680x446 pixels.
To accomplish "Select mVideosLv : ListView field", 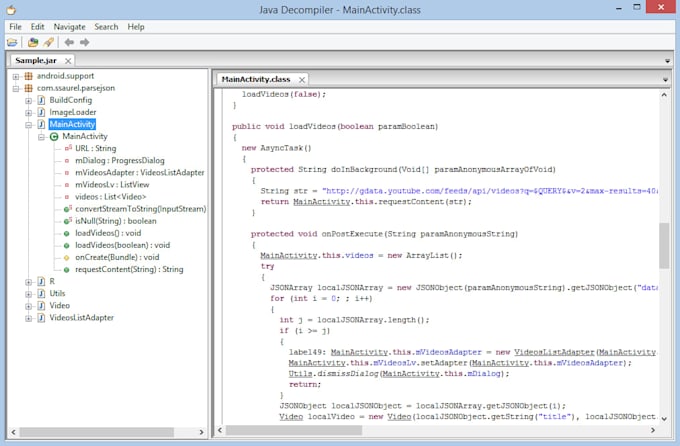I will (112, 185).
